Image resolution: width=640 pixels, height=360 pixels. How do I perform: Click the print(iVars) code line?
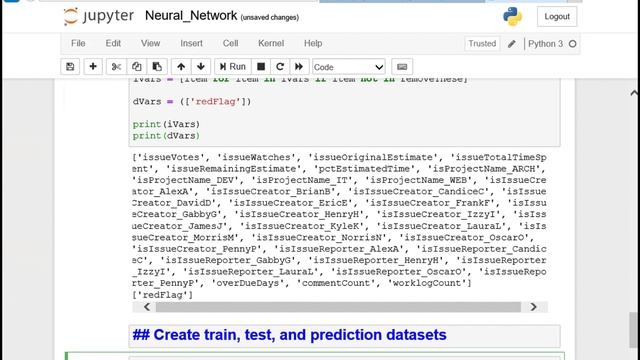pos(166,124)
